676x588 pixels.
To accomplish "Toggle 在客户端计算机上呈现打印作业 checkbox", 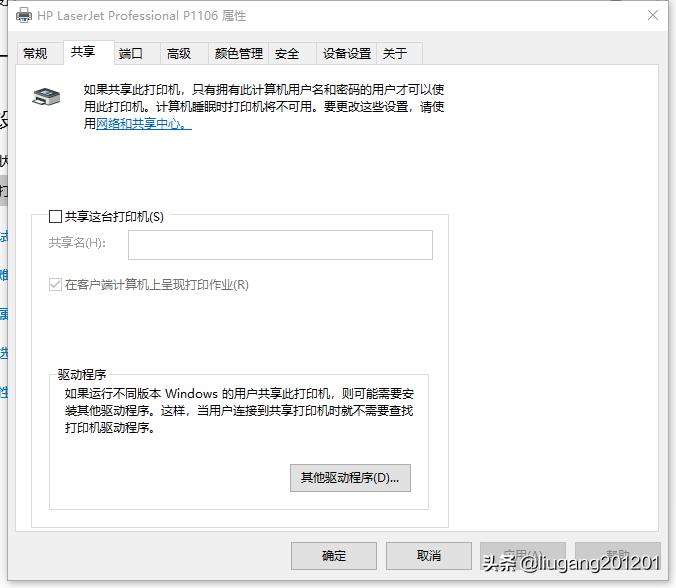I will pyautogui.click(x=56, y=285).
